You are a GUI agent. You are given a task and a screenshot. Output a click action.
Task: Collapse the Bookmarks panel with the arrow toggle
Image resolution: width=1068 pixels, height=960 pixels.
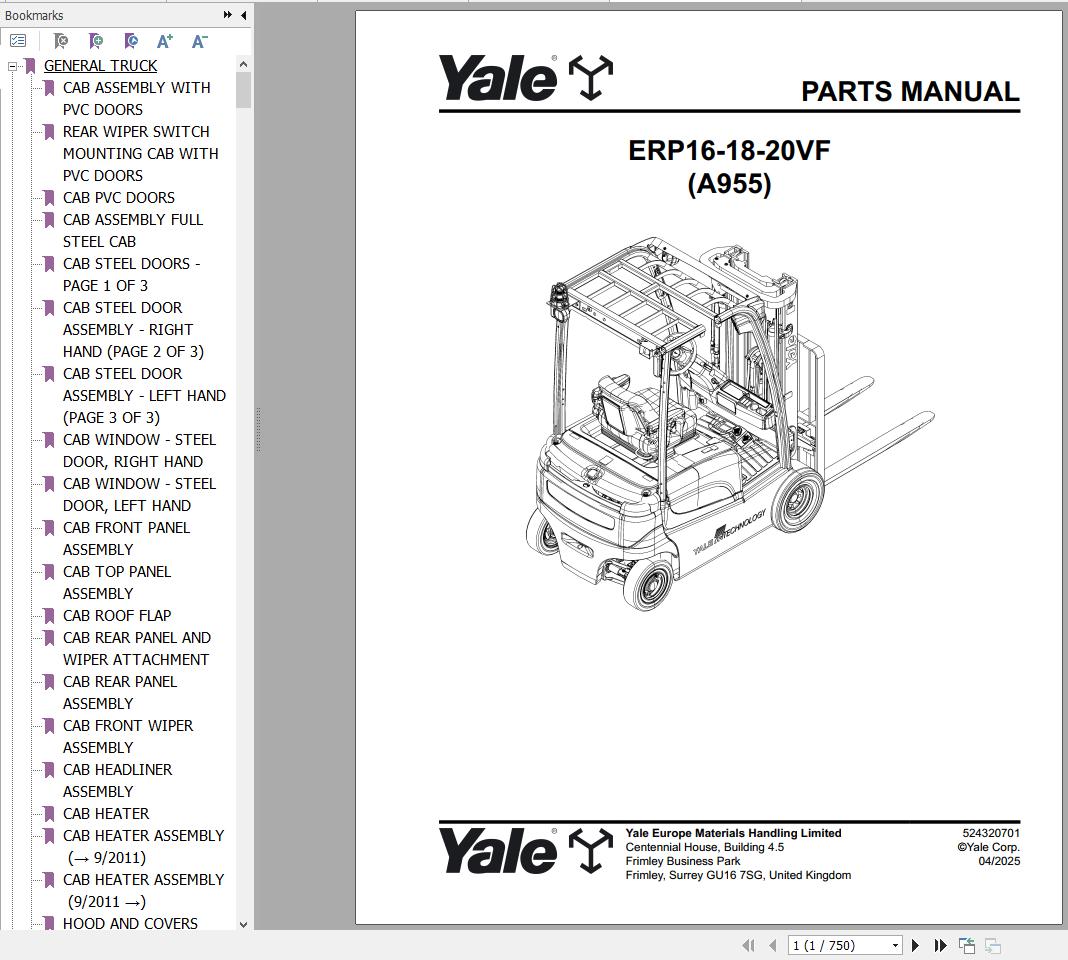coord(244,15)
